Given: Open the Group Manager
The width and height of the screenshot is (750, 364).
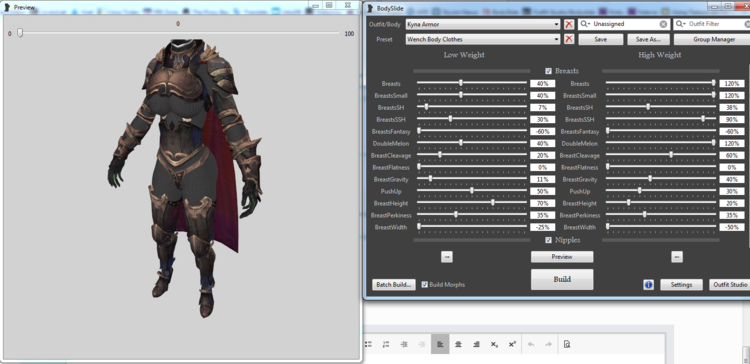Looking at the screenshot, I should click(x=712, y=39).
